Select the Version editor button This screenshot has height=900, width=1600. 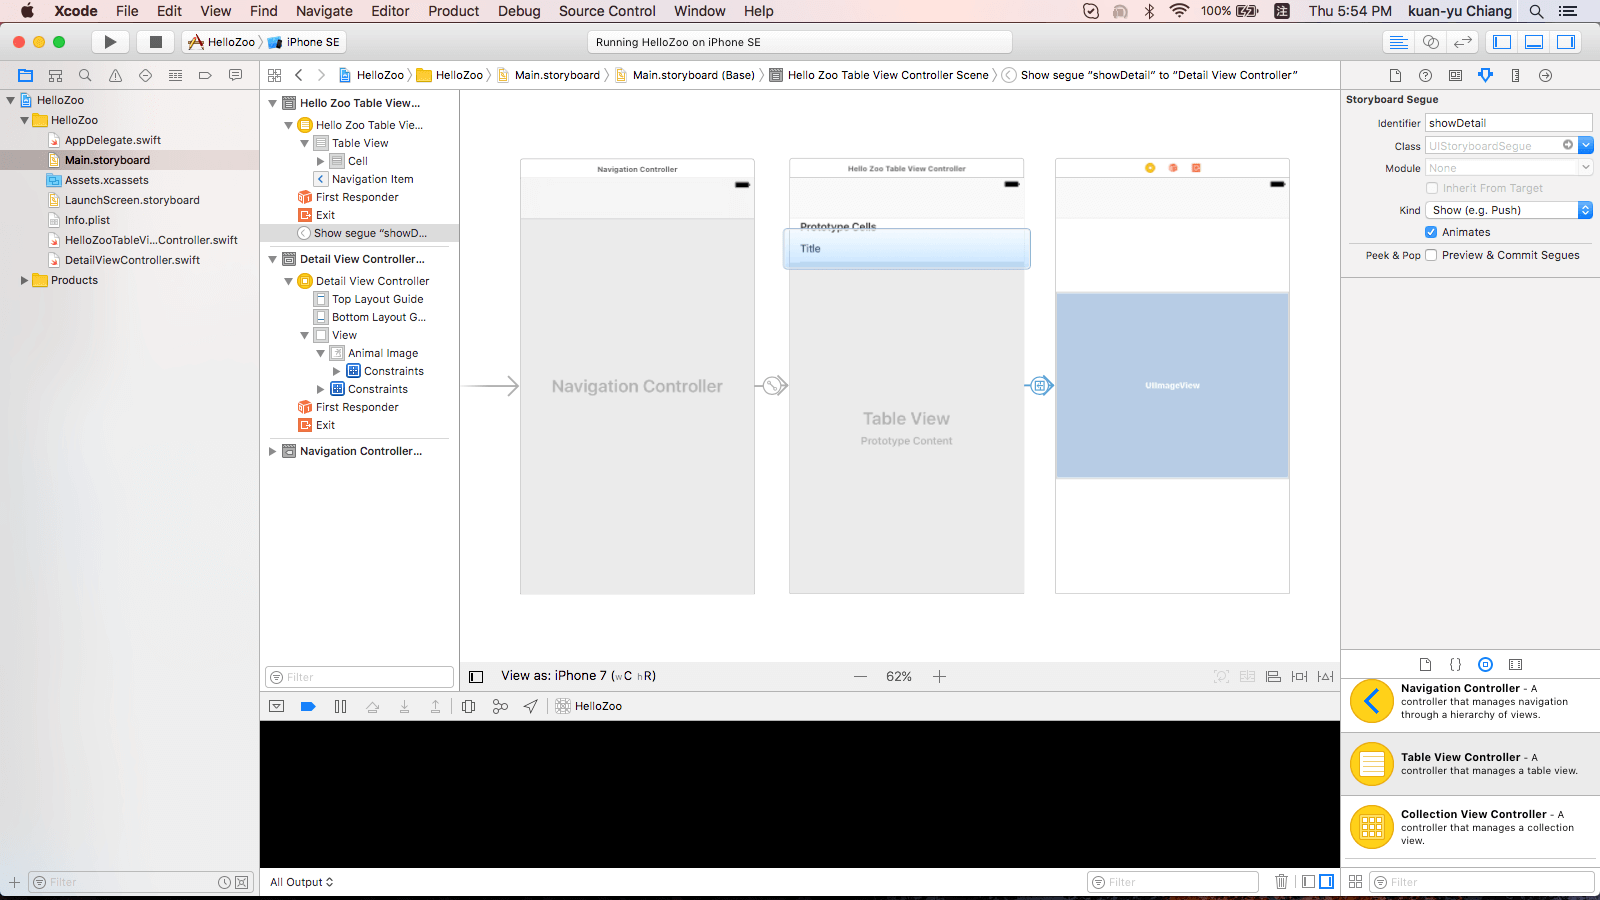click(1463, 42)
